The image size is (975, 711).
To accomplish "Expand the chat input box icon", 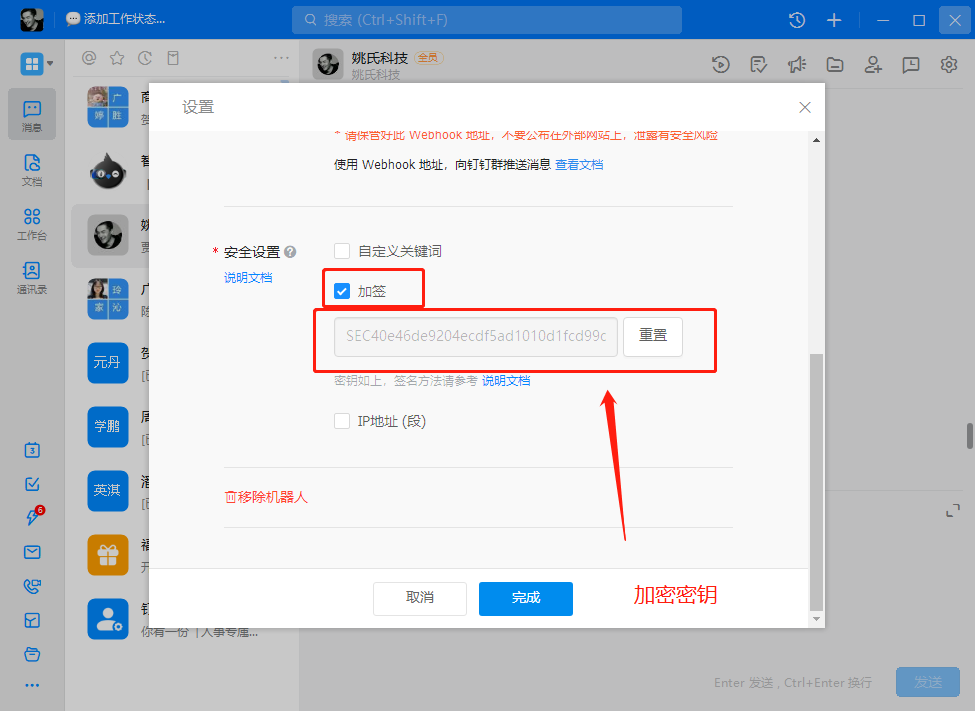I will click(953, 511).
